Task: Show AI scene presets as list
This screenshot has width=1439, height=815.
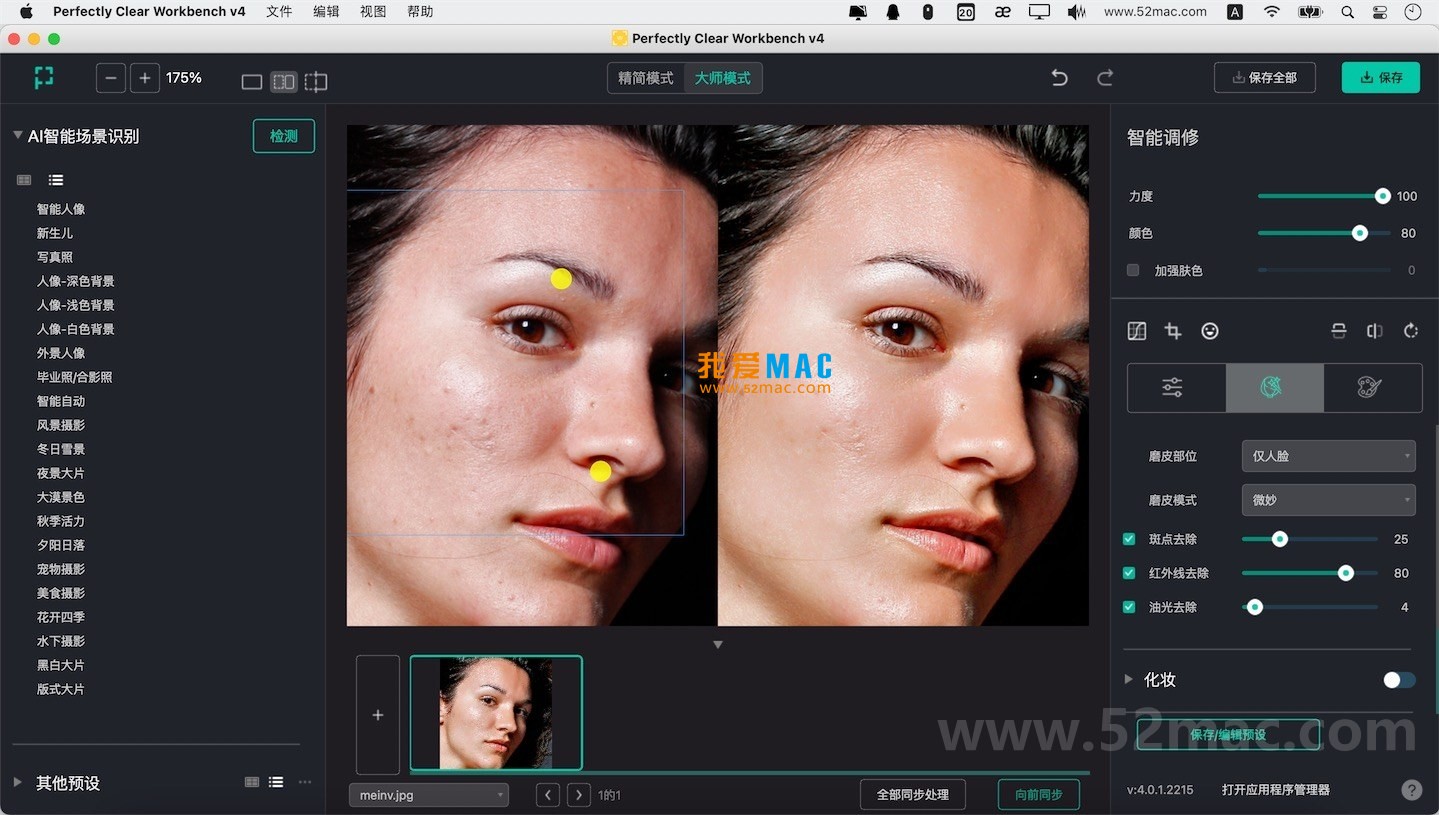Action: [x=56, y=180]
